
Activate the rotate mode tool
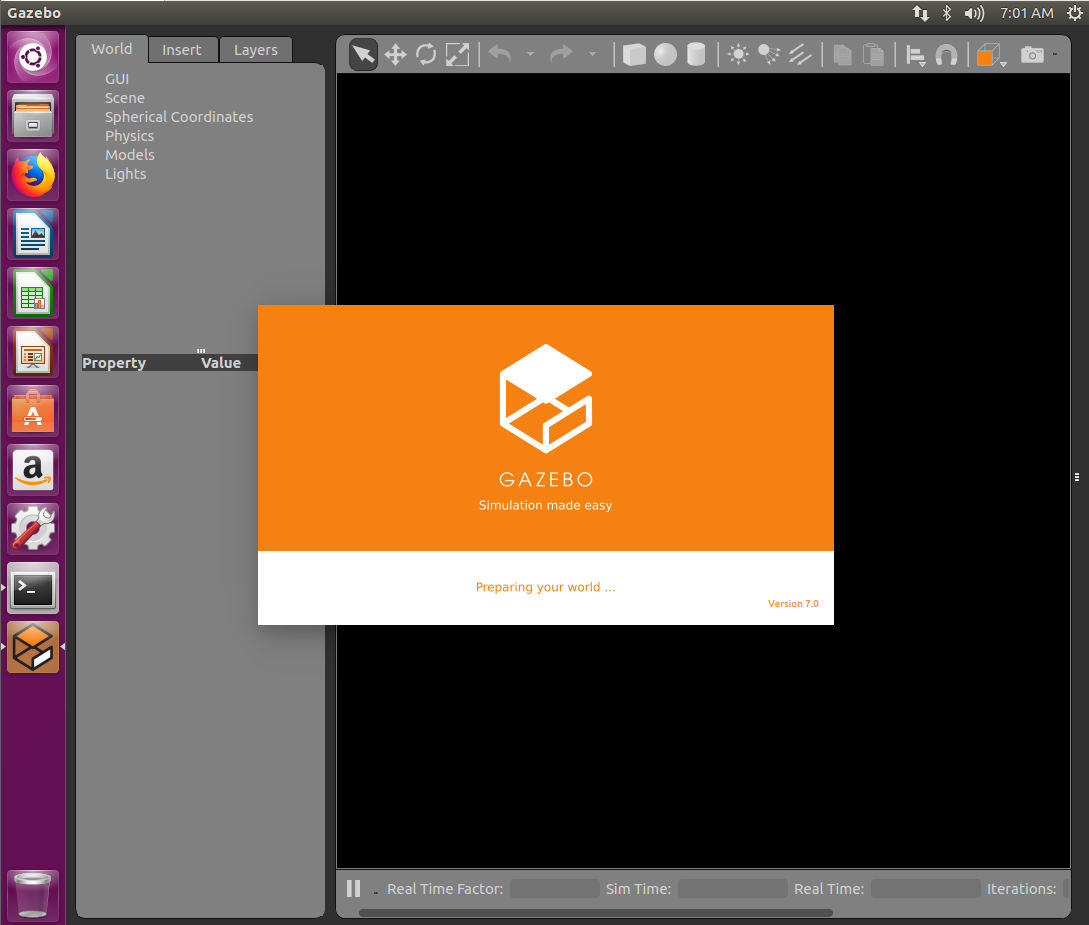point(426,54)
